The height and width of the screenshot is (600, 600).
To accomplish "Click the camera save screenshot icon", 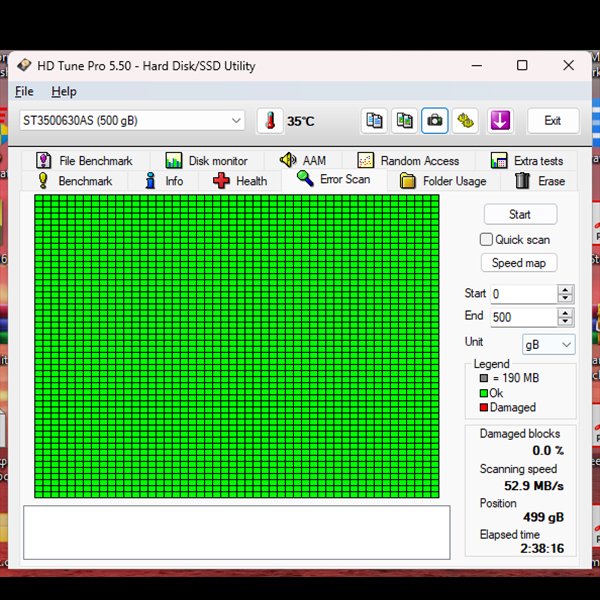I will (x=435, y=121).
